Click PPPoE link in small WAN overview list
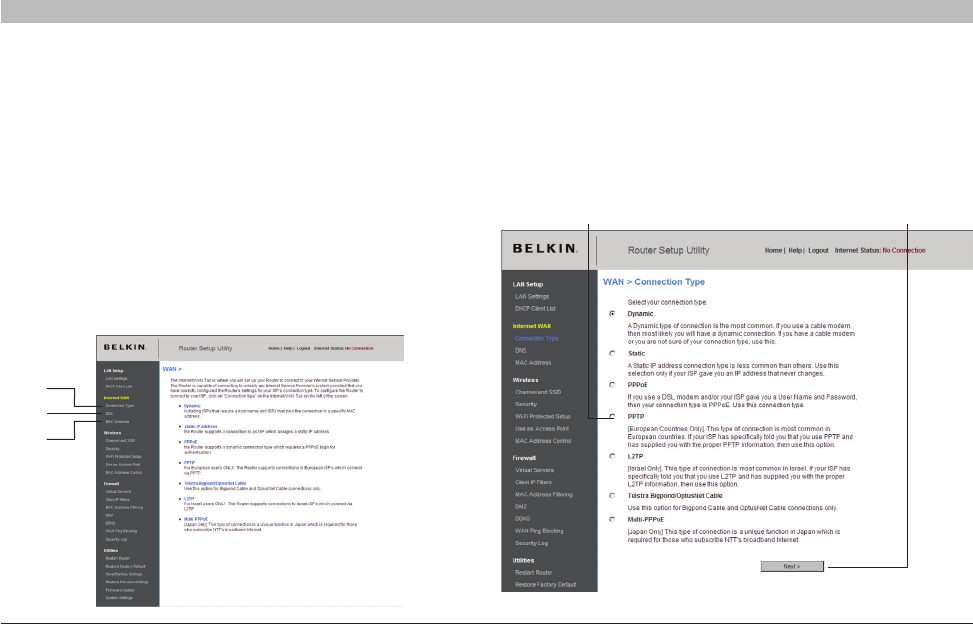This screenshot has height=624, width=973. click(x=190, y=442)
